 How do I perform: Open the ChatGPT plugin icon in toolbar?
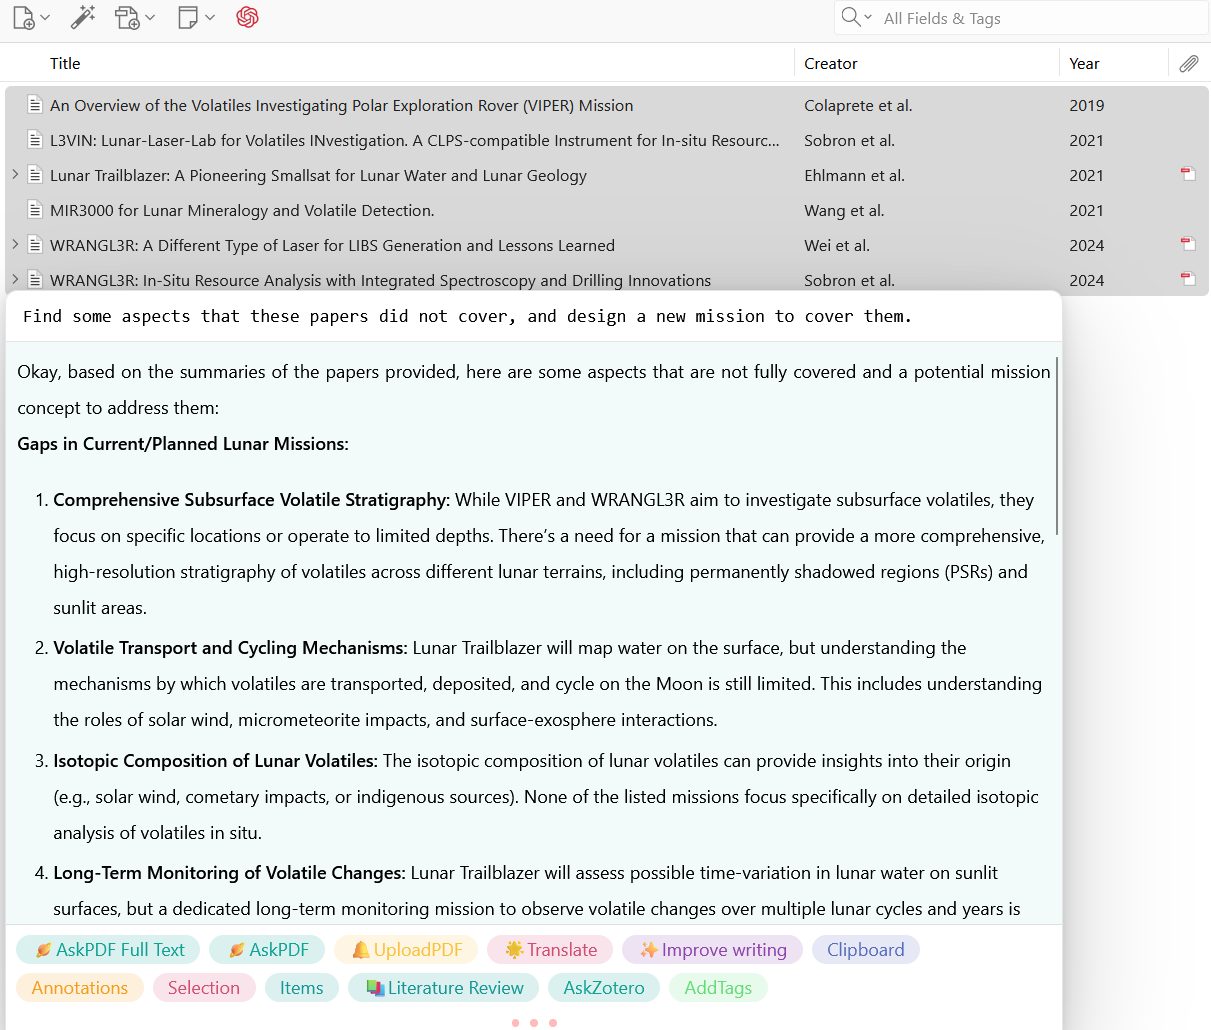(247, 17)
